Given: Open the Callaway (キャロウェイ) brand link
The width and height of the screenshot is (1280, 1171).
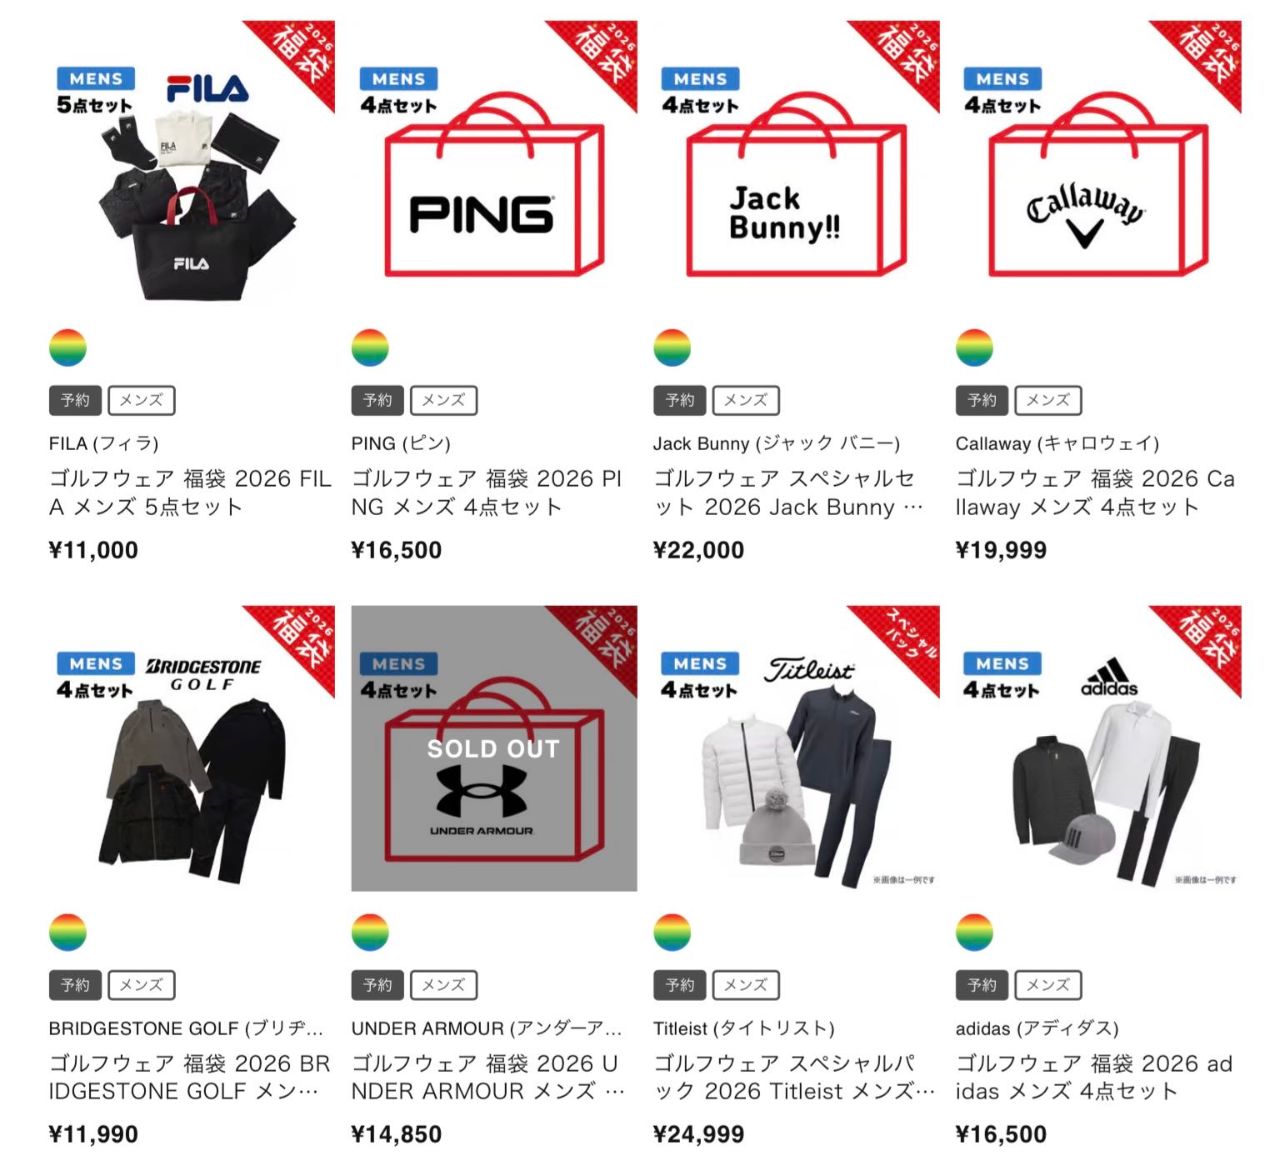Looking at the screenshot, I should [1057, 443].
